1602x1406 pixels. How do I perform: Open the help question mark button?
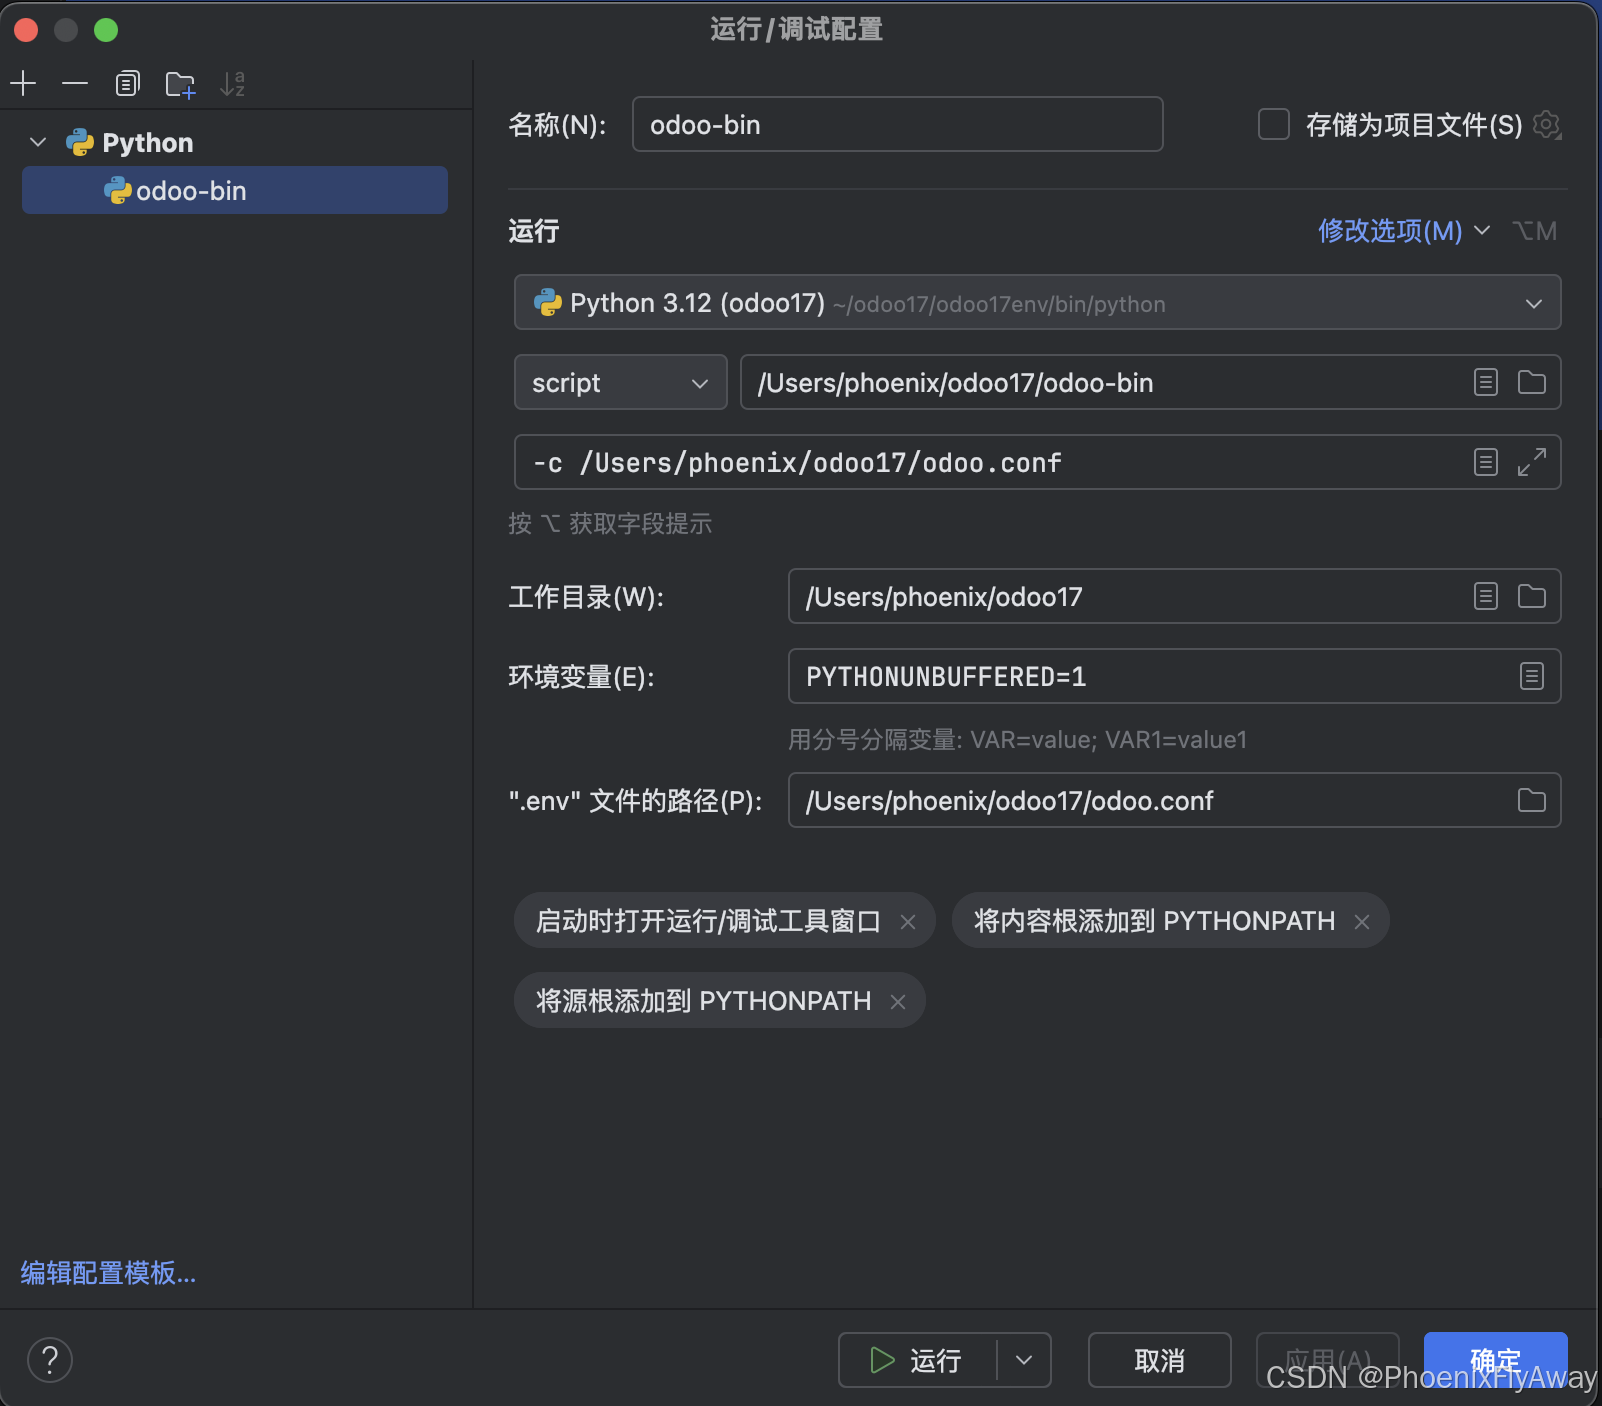50,1360
